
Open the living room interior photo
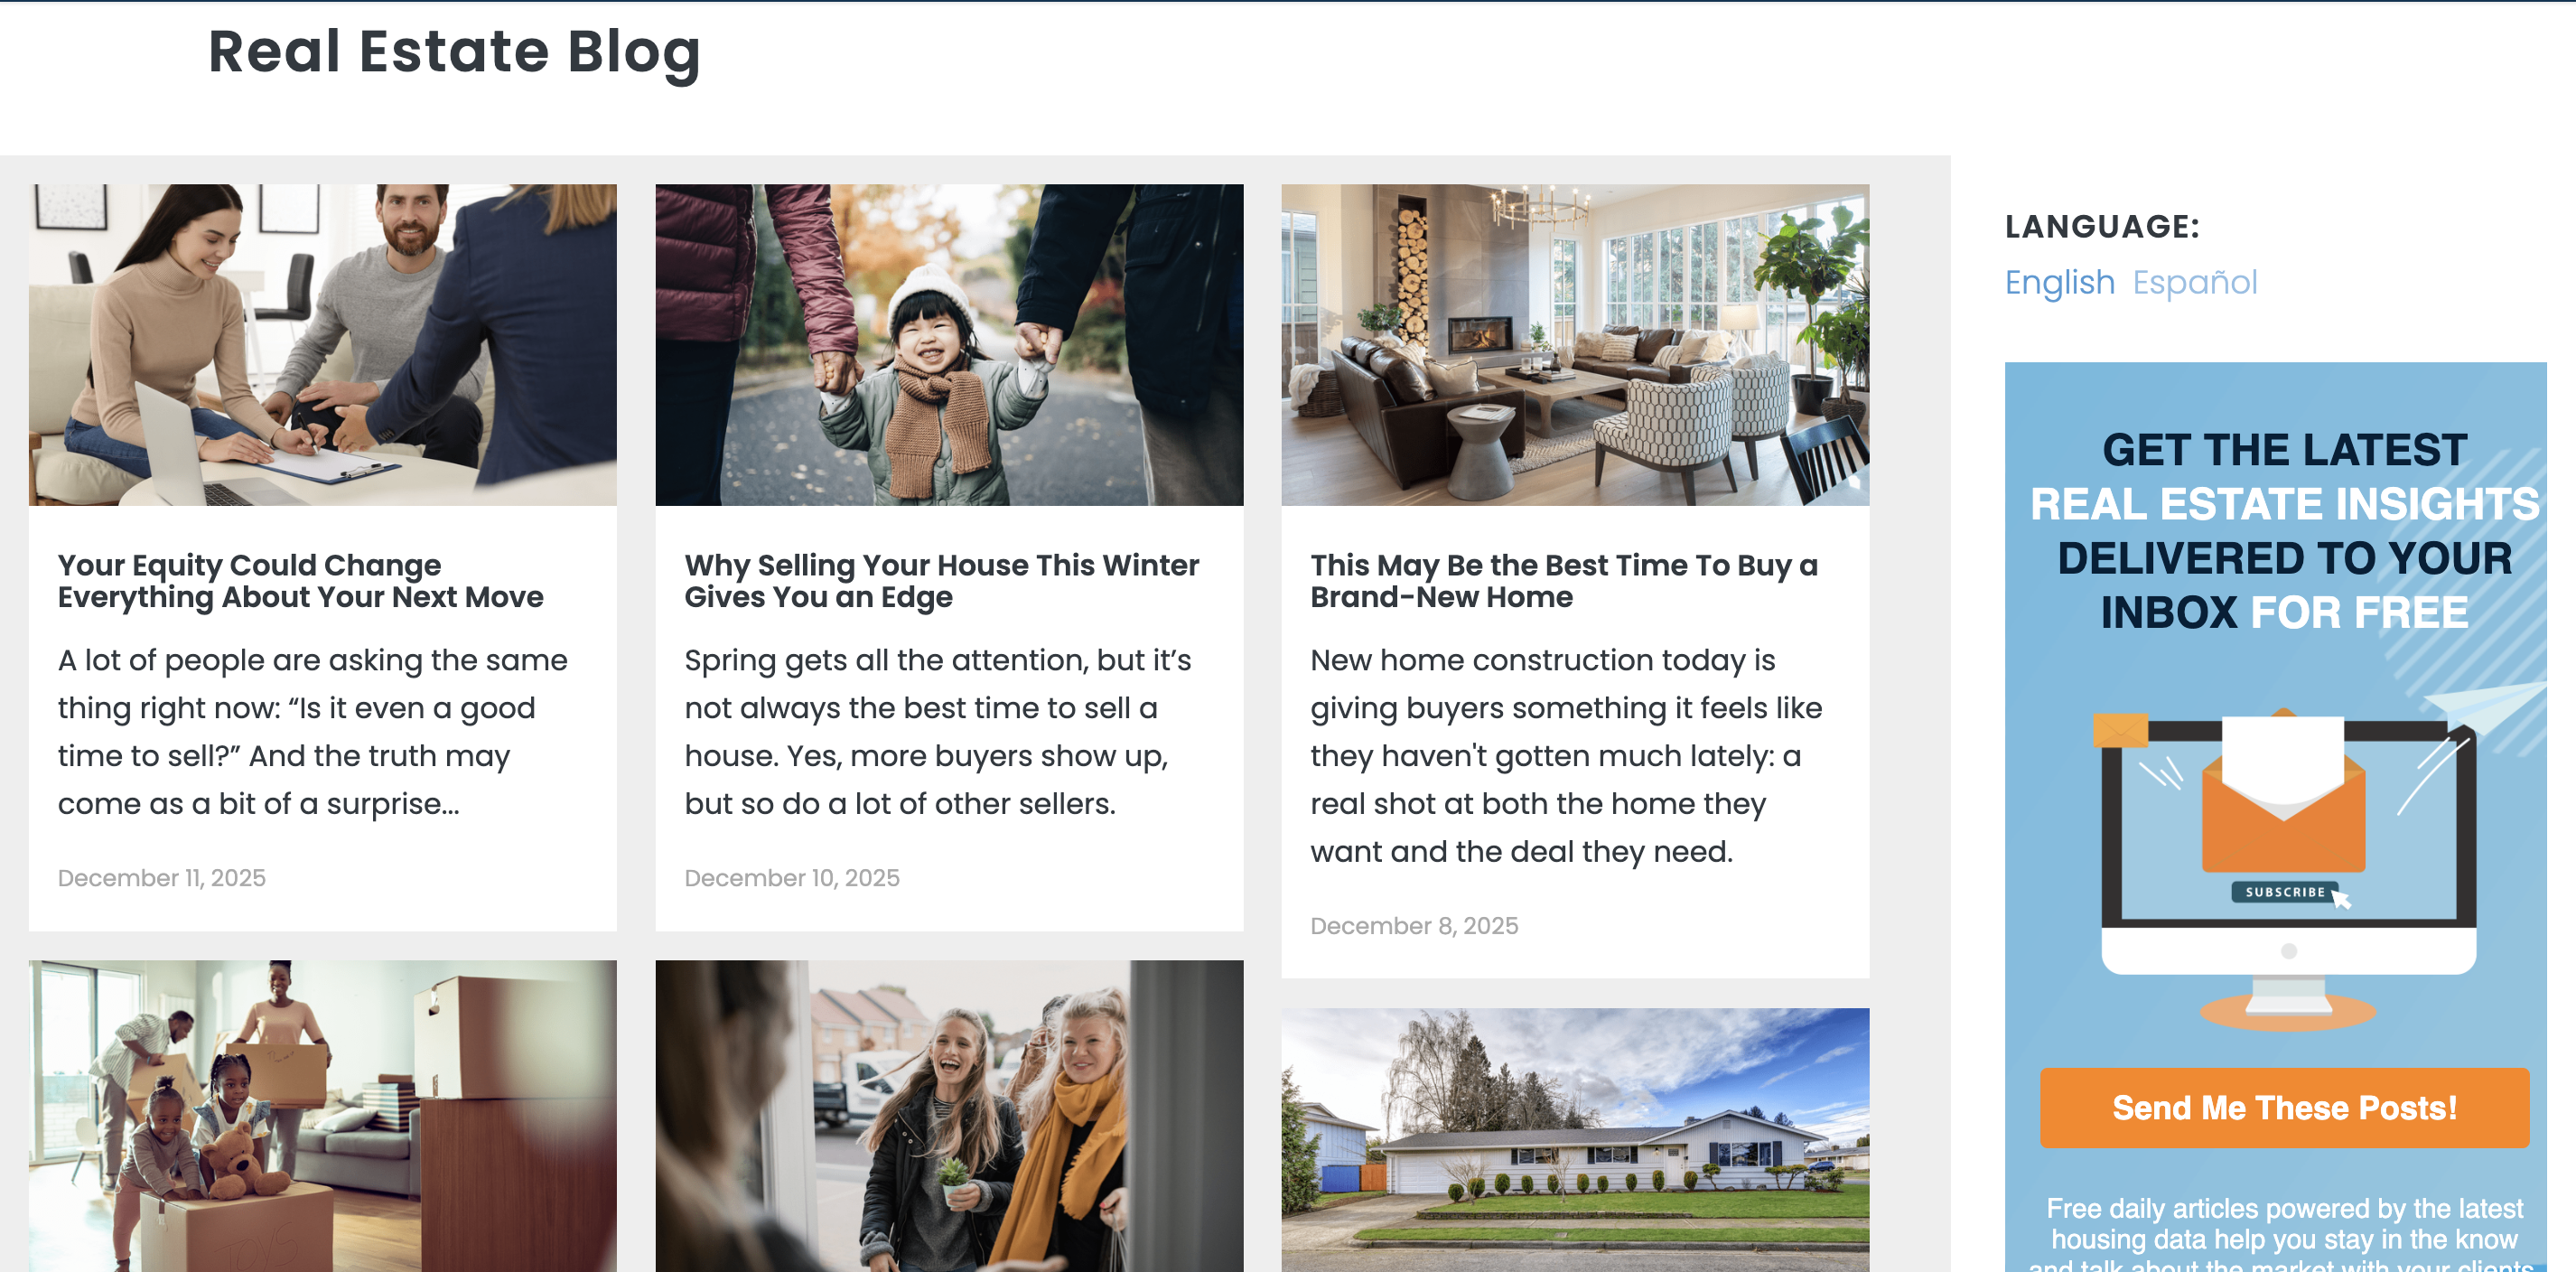[x=1575, y=344]
